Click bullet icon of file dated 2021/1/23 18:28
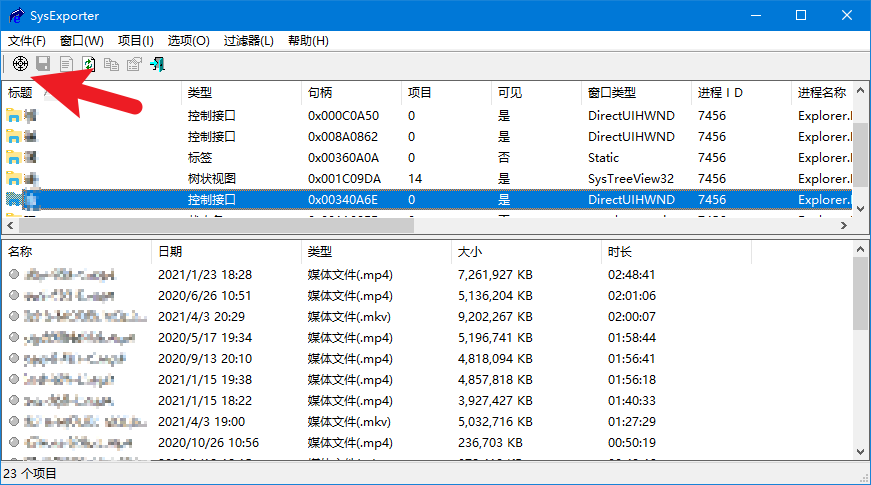 [14, 274]
